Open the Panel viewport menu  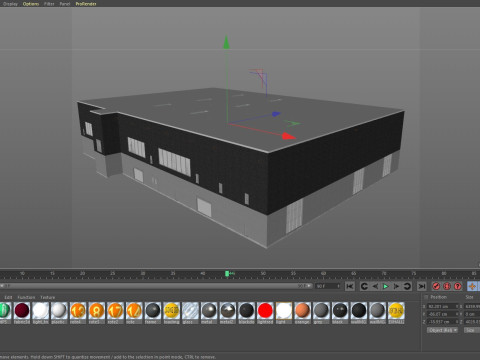coord(65,4)
